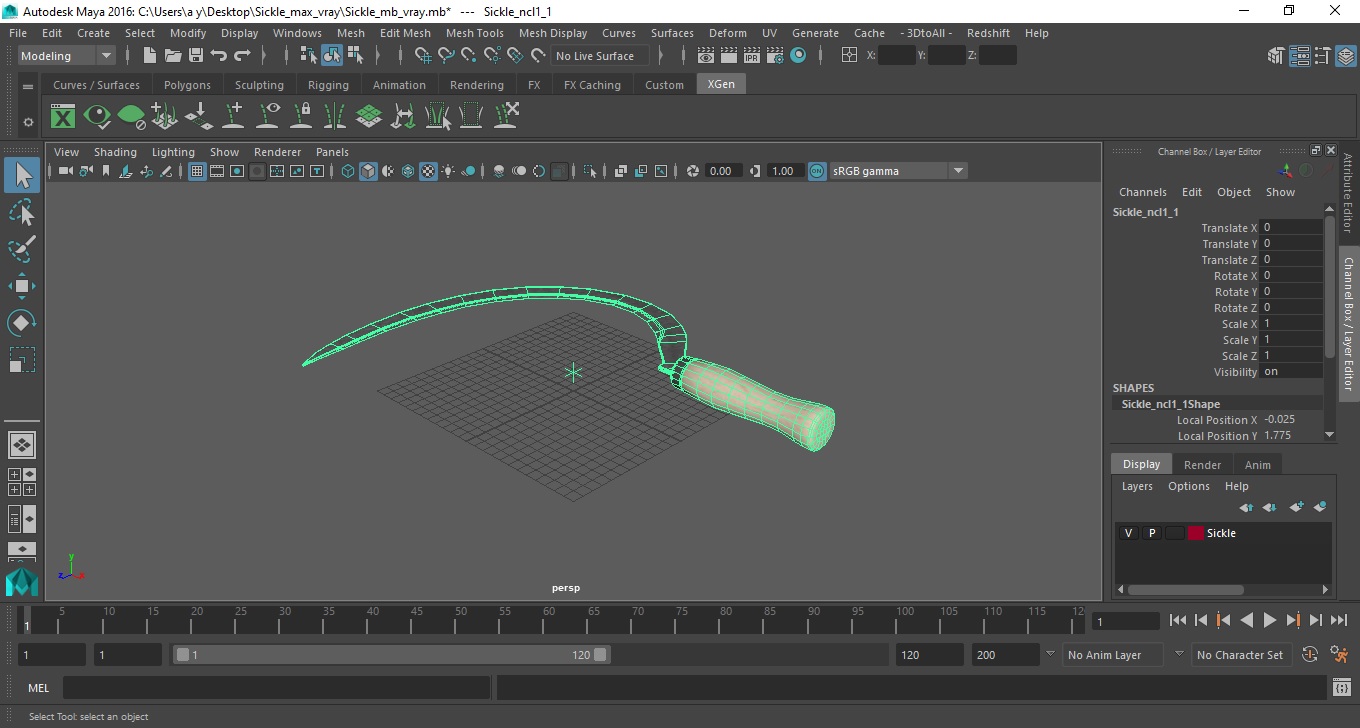Click the IPR render icon
Viewport: 1360px width, 728px height.
pos(752,56)
